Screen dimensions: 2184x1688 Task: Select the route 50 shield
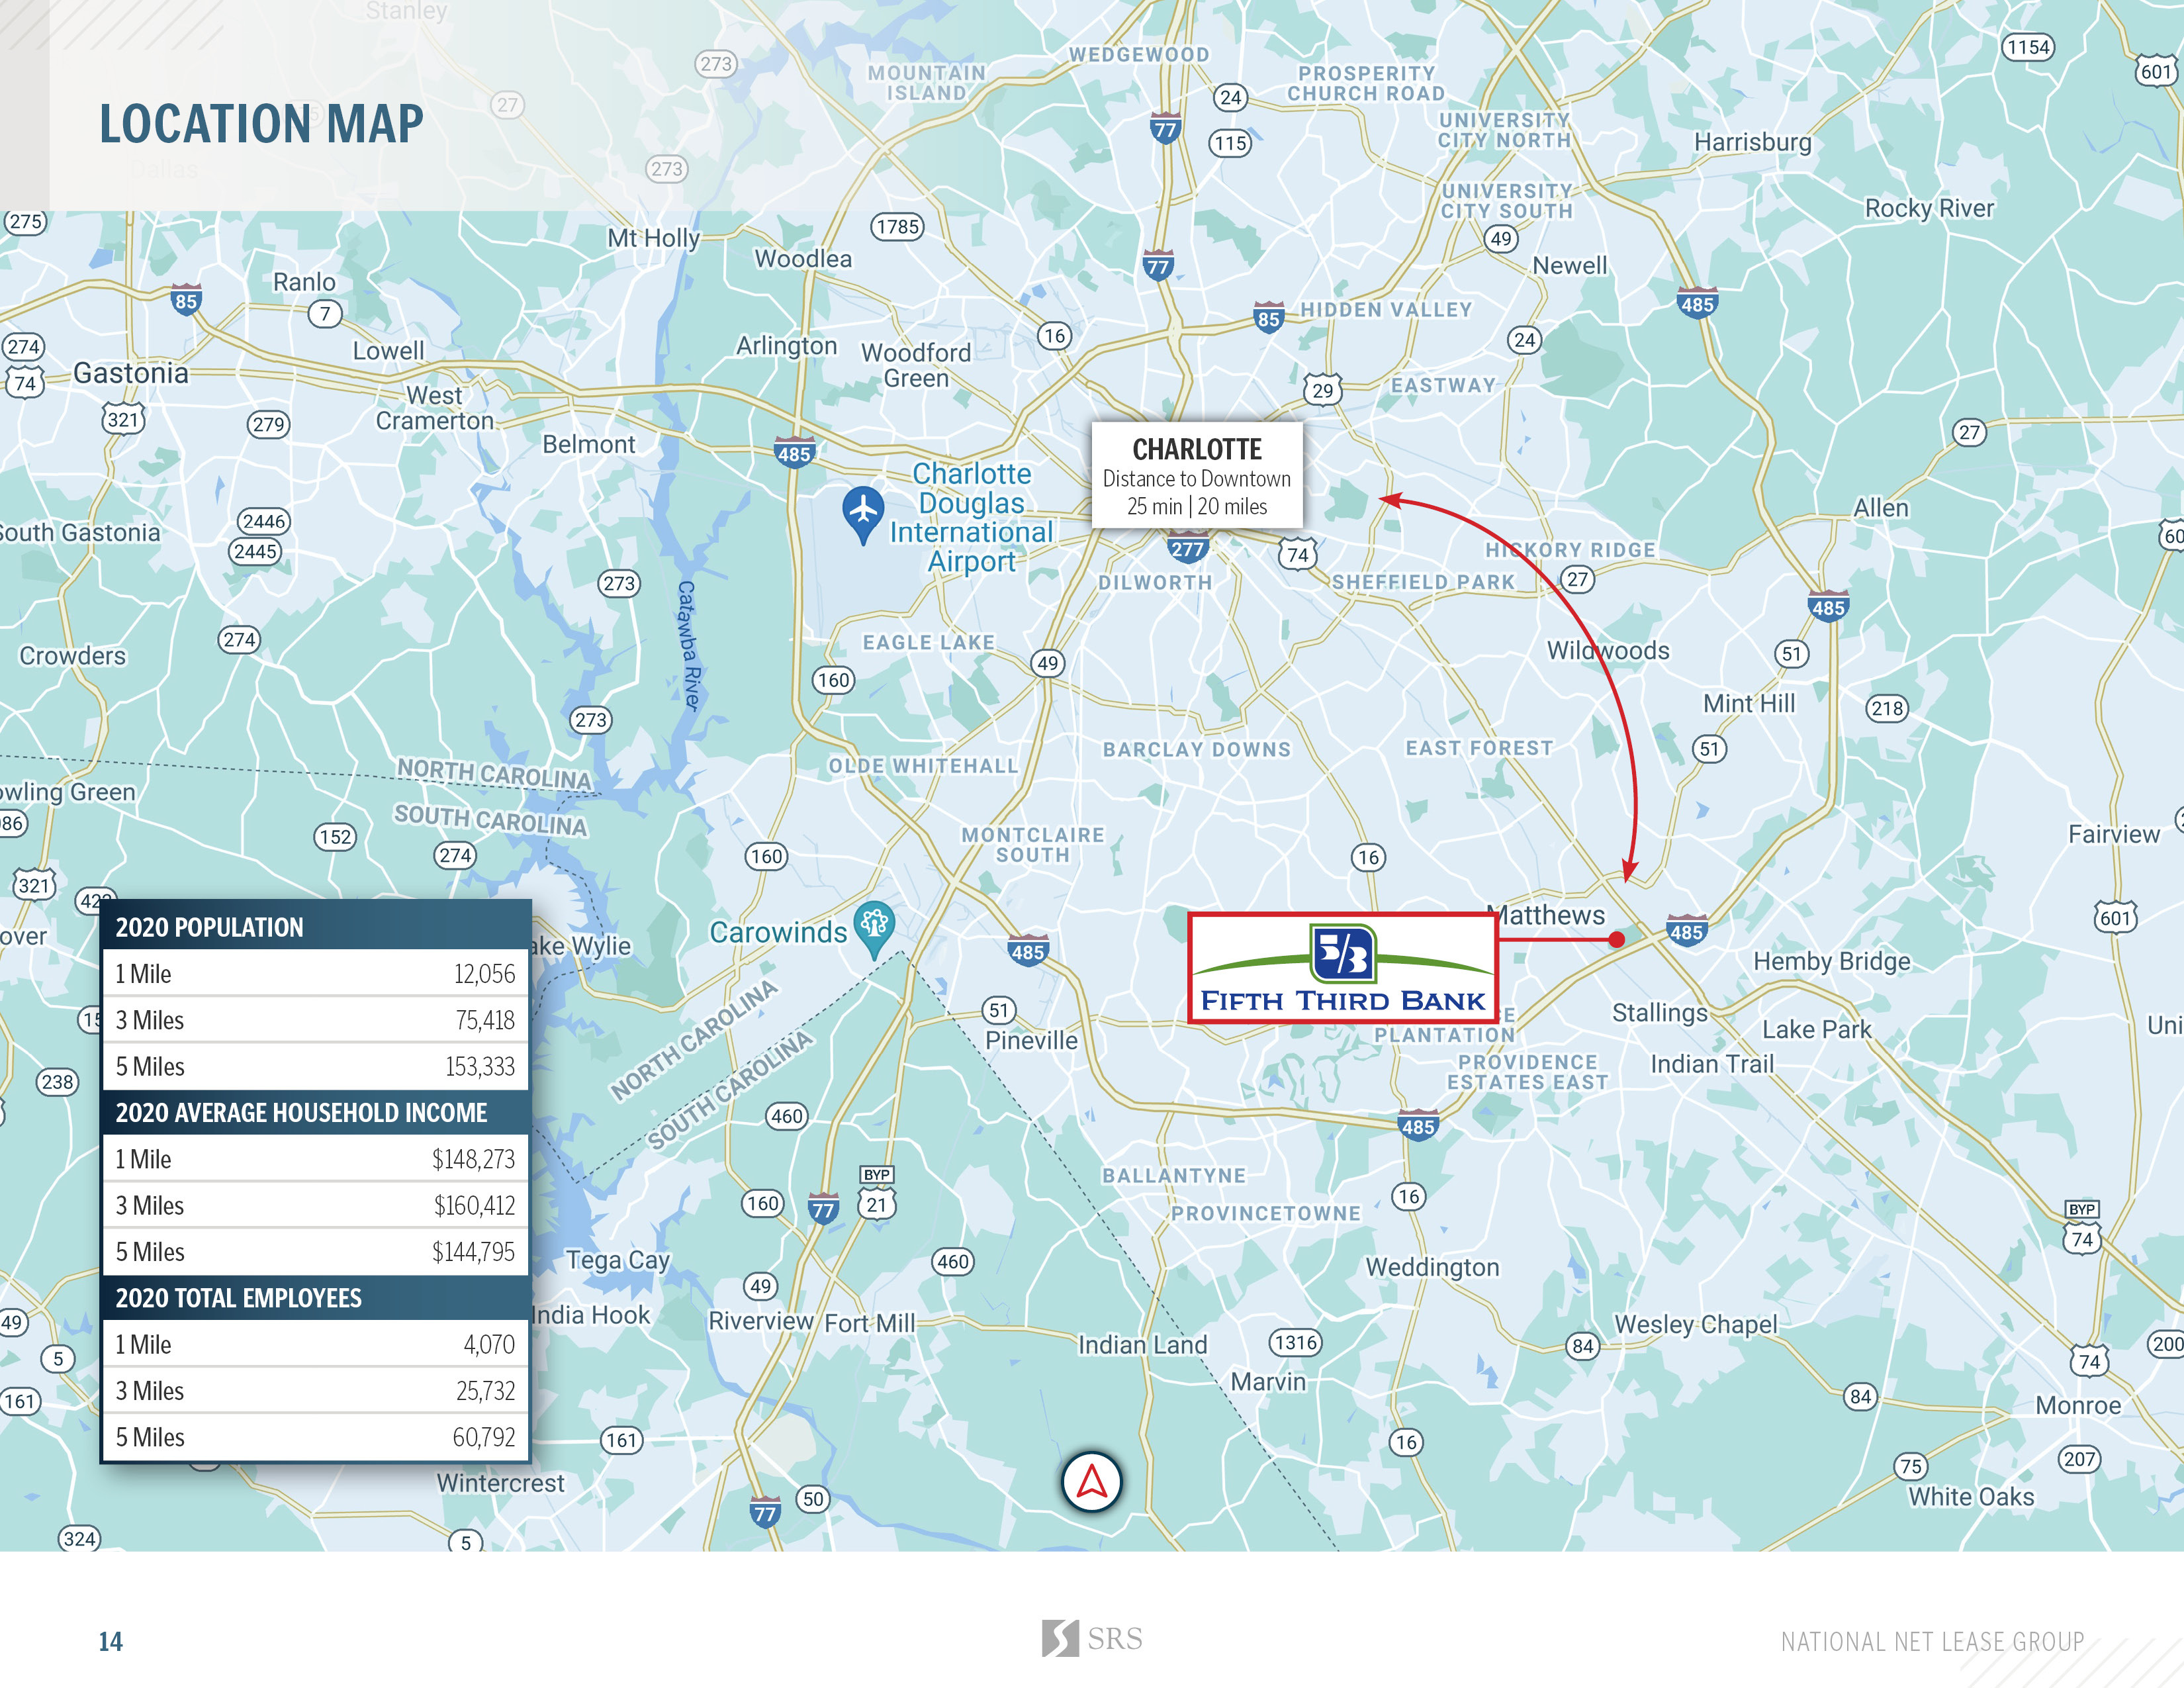(x=814, y=1499)
